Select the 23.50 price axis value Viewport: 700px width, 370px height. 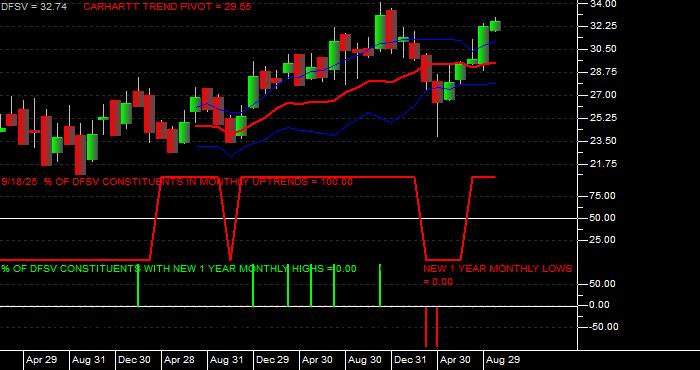(603, 141)
